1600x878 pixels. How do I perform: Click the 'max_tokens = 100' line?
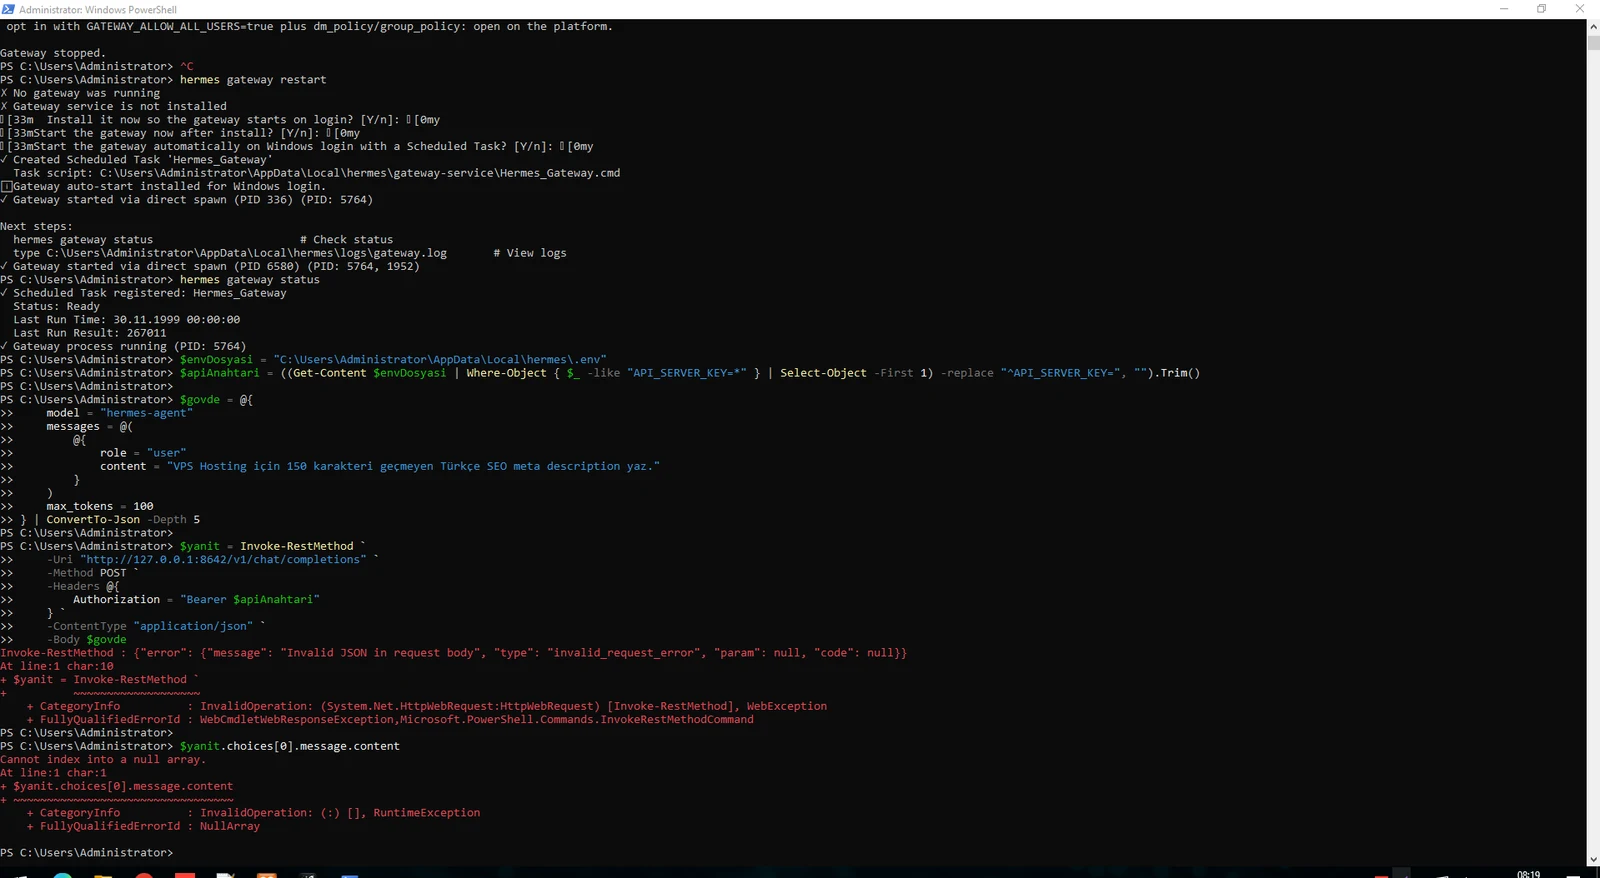click(100, 506)
